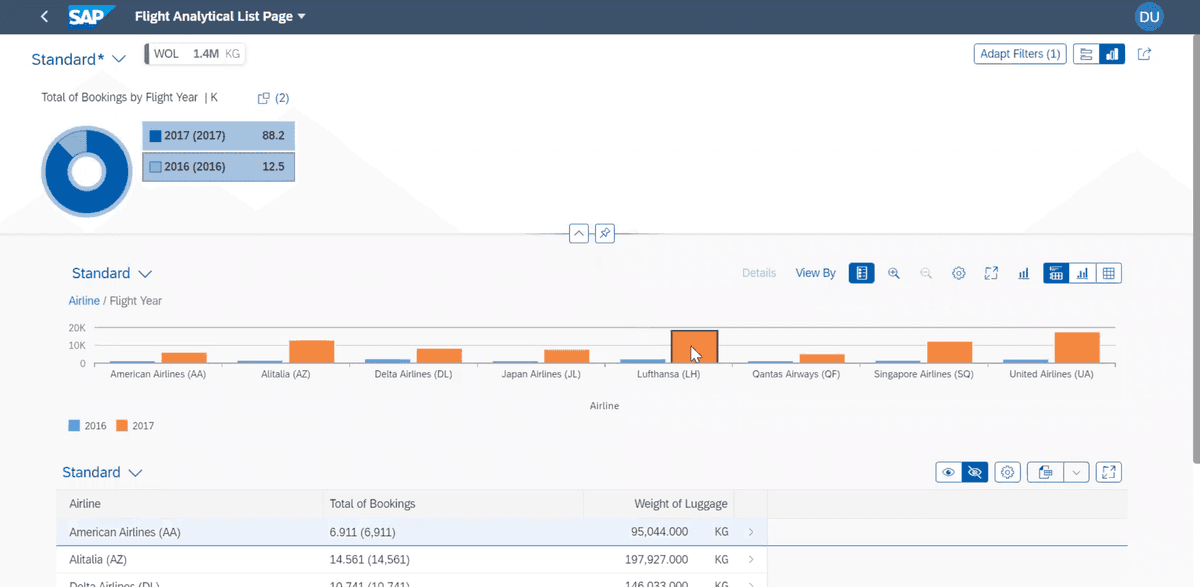1200x587 pixels.
Task: Click the Total of Bookings column header
Action: [452, 504]
